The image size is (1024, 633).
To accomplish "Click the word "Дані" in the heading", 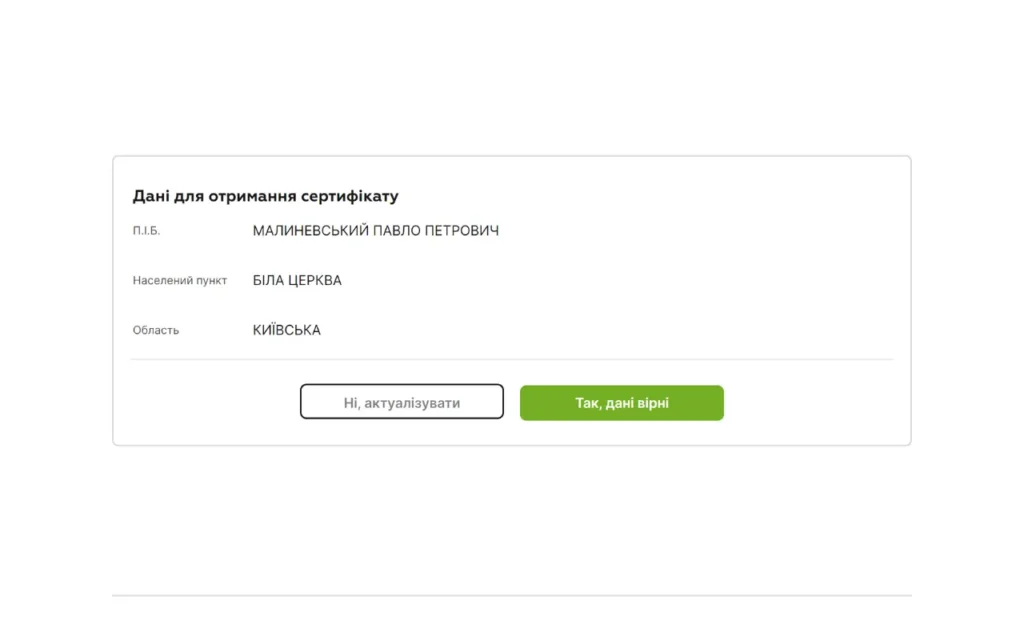I will coord(151,196).
